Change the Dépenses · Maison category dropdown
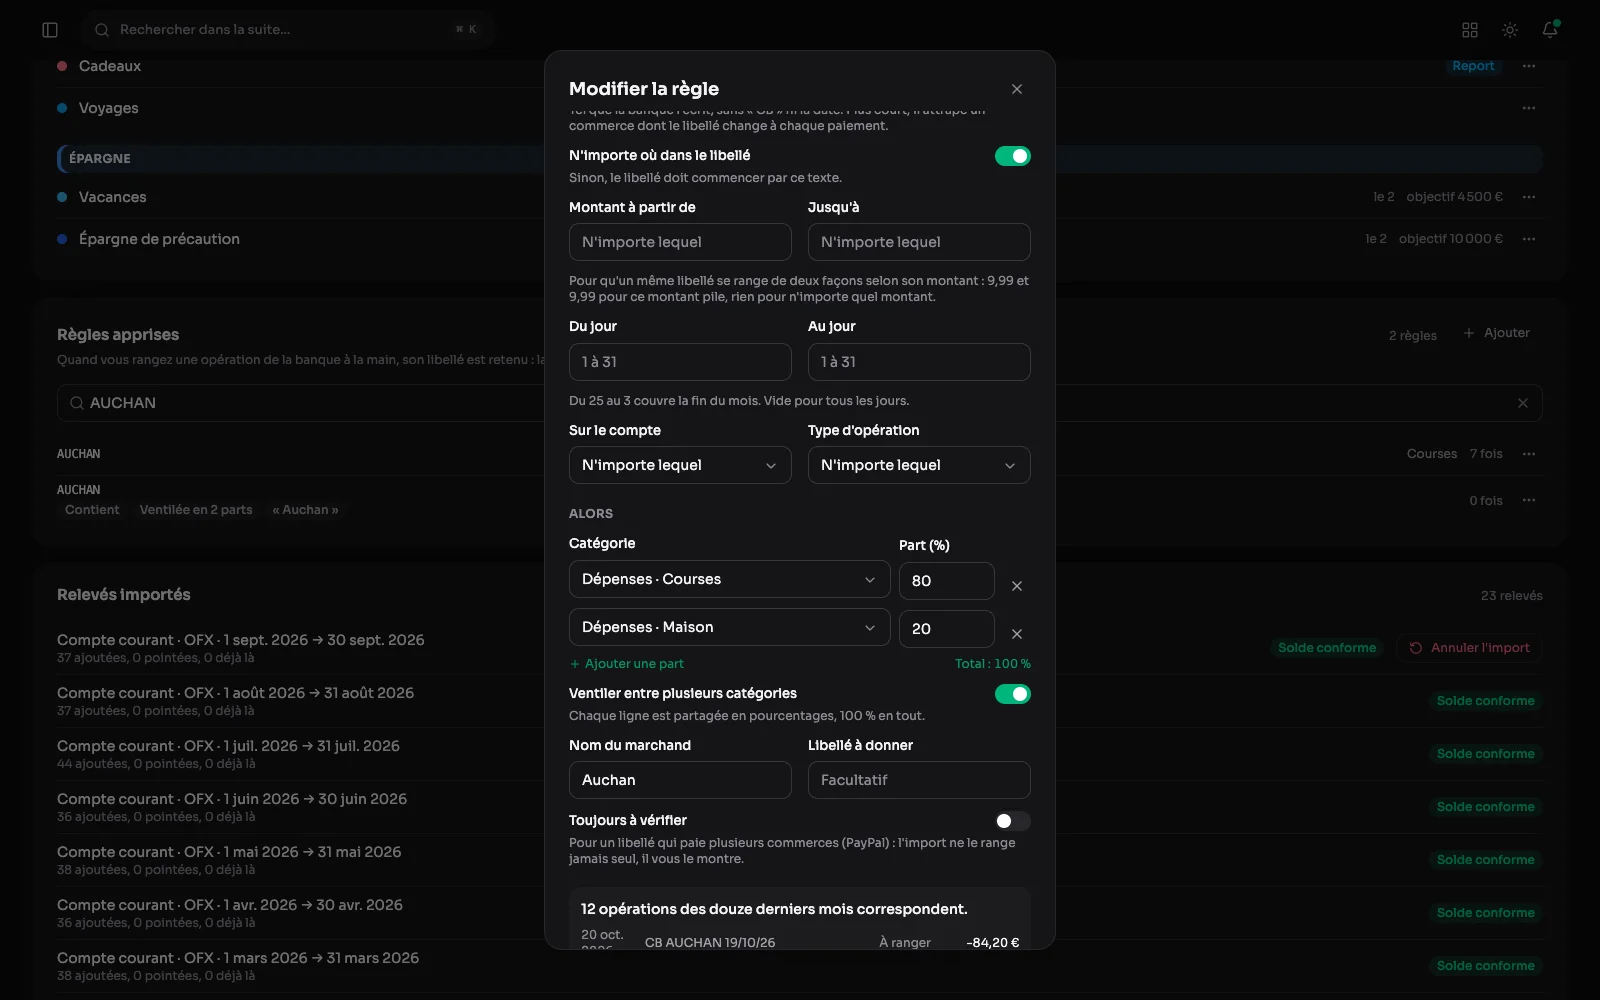The height and width of the screenshot is (1000, 1600). (x=729, y=627)
